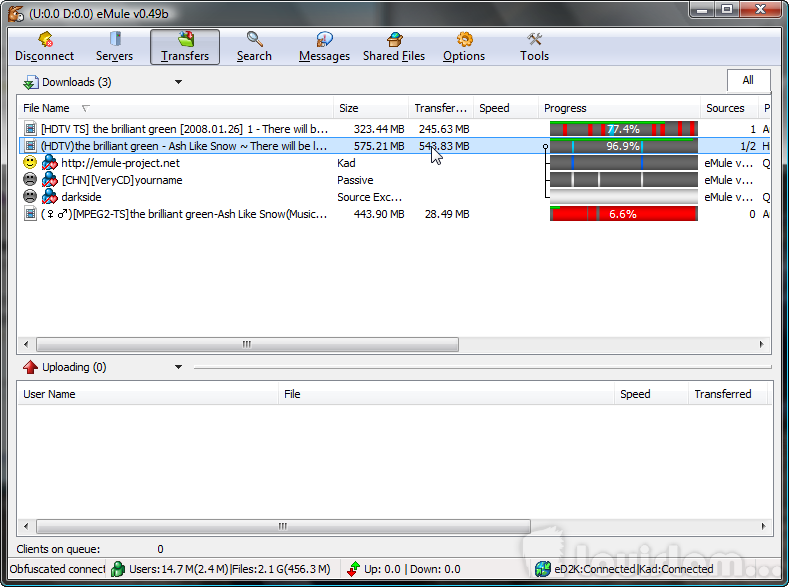The image size is (789, 587).
Task: Click the eD2K/Kad connection globe icon
Action: pyautogui.click(x=543, y=569)
